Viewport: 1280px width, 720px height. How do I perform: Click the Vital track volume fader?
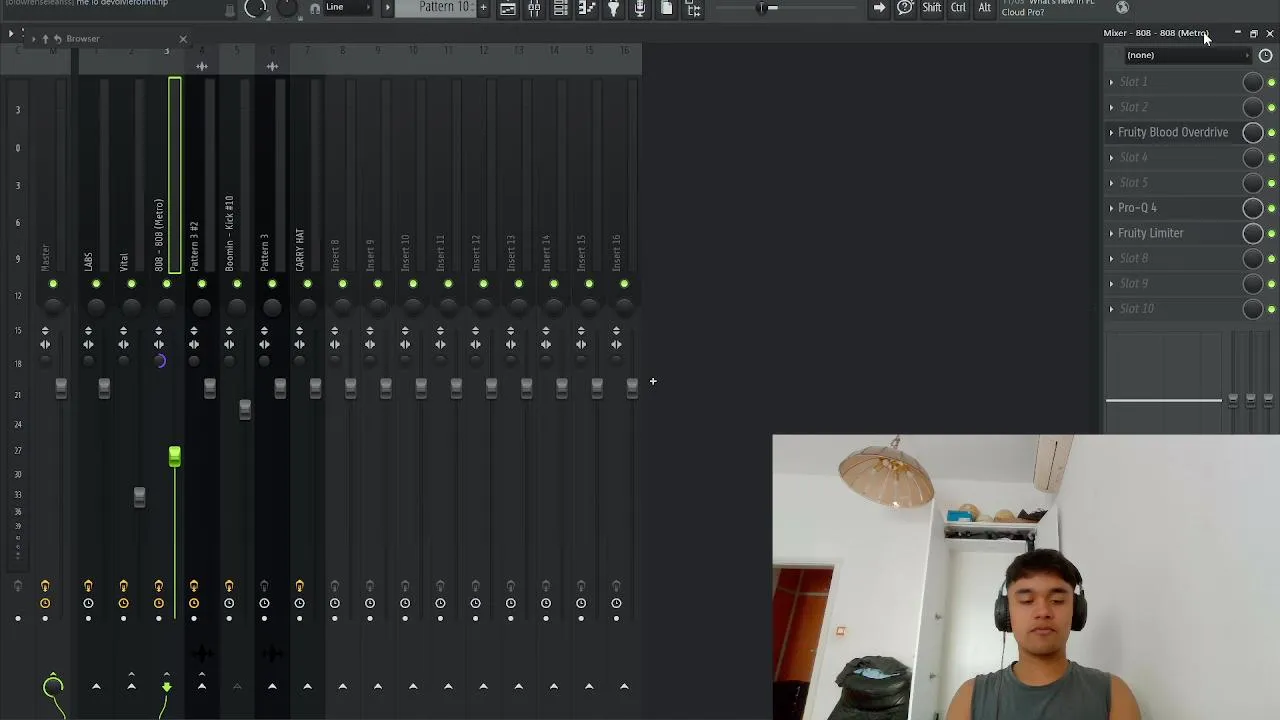pyautogui.click(x=139, y=496)
